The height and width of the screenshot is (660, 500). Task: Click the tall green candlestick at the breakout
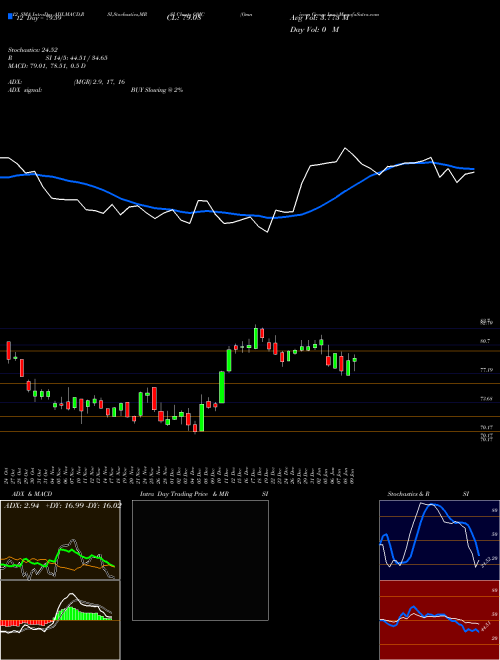pyautogui.click(x=222, y=387)
